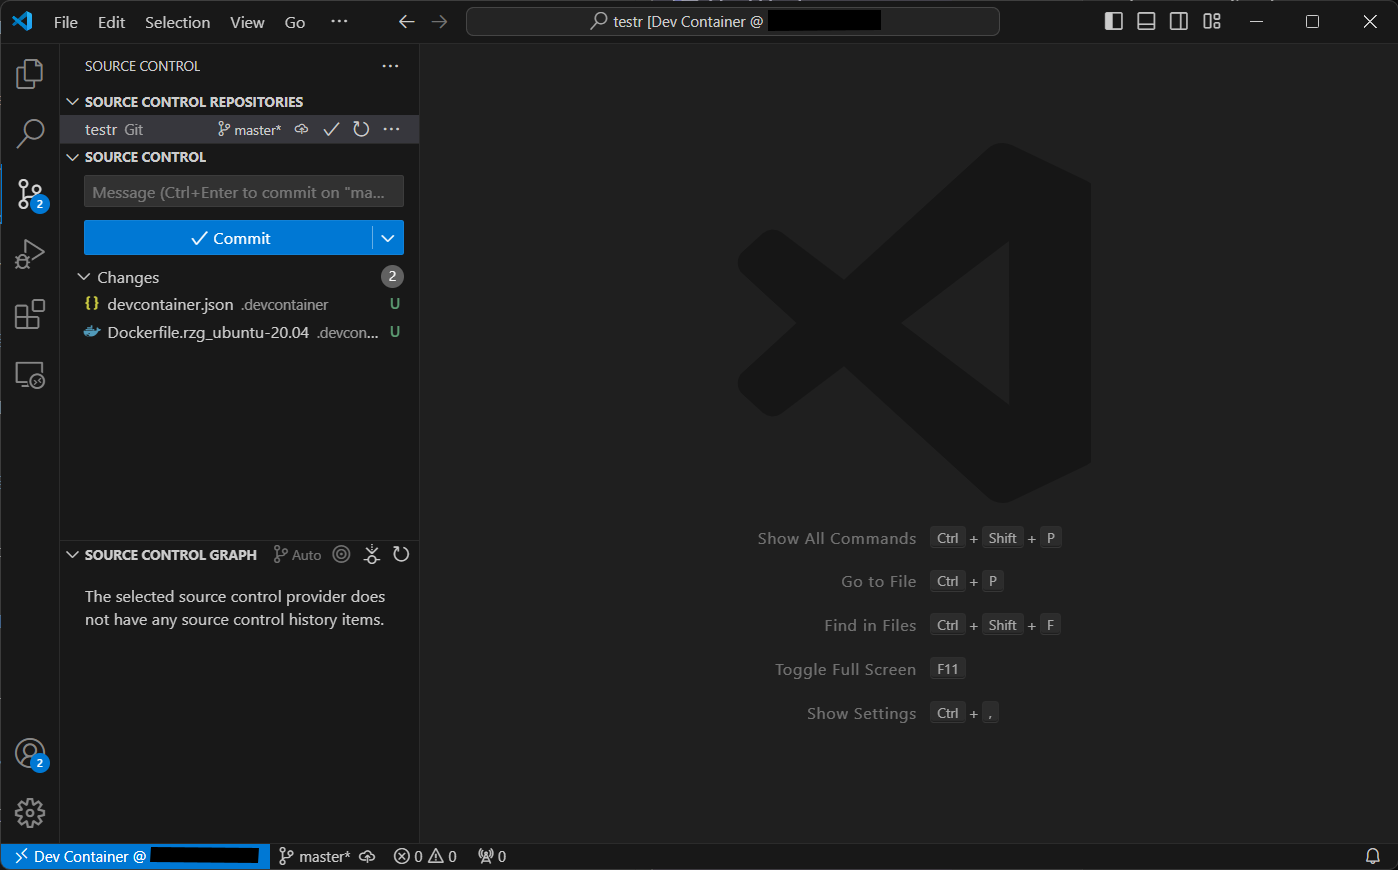Toggle Secondary Side Bar visibility

pos(1179,21)
